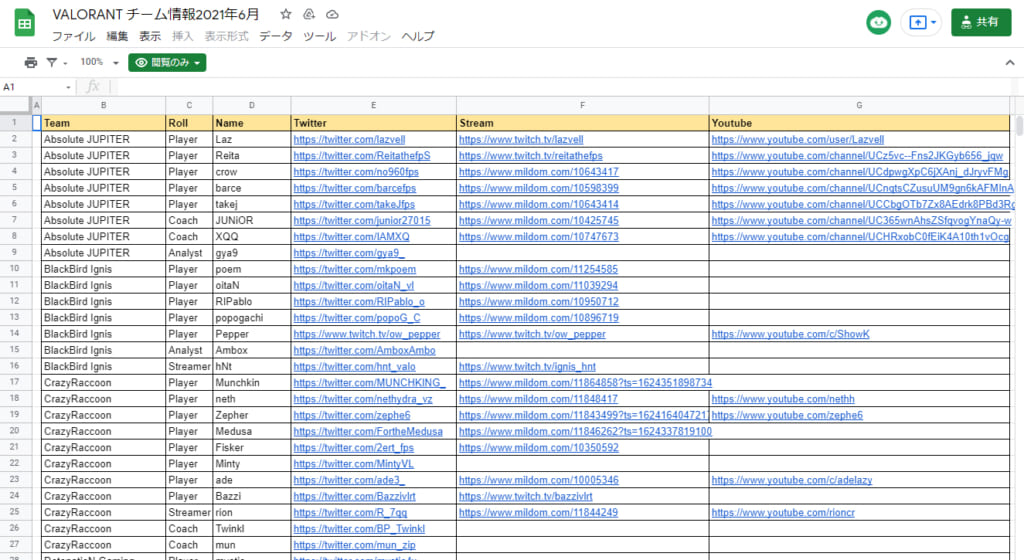Open twitch.tv/bazzivlrt link

tap(526, 496)
